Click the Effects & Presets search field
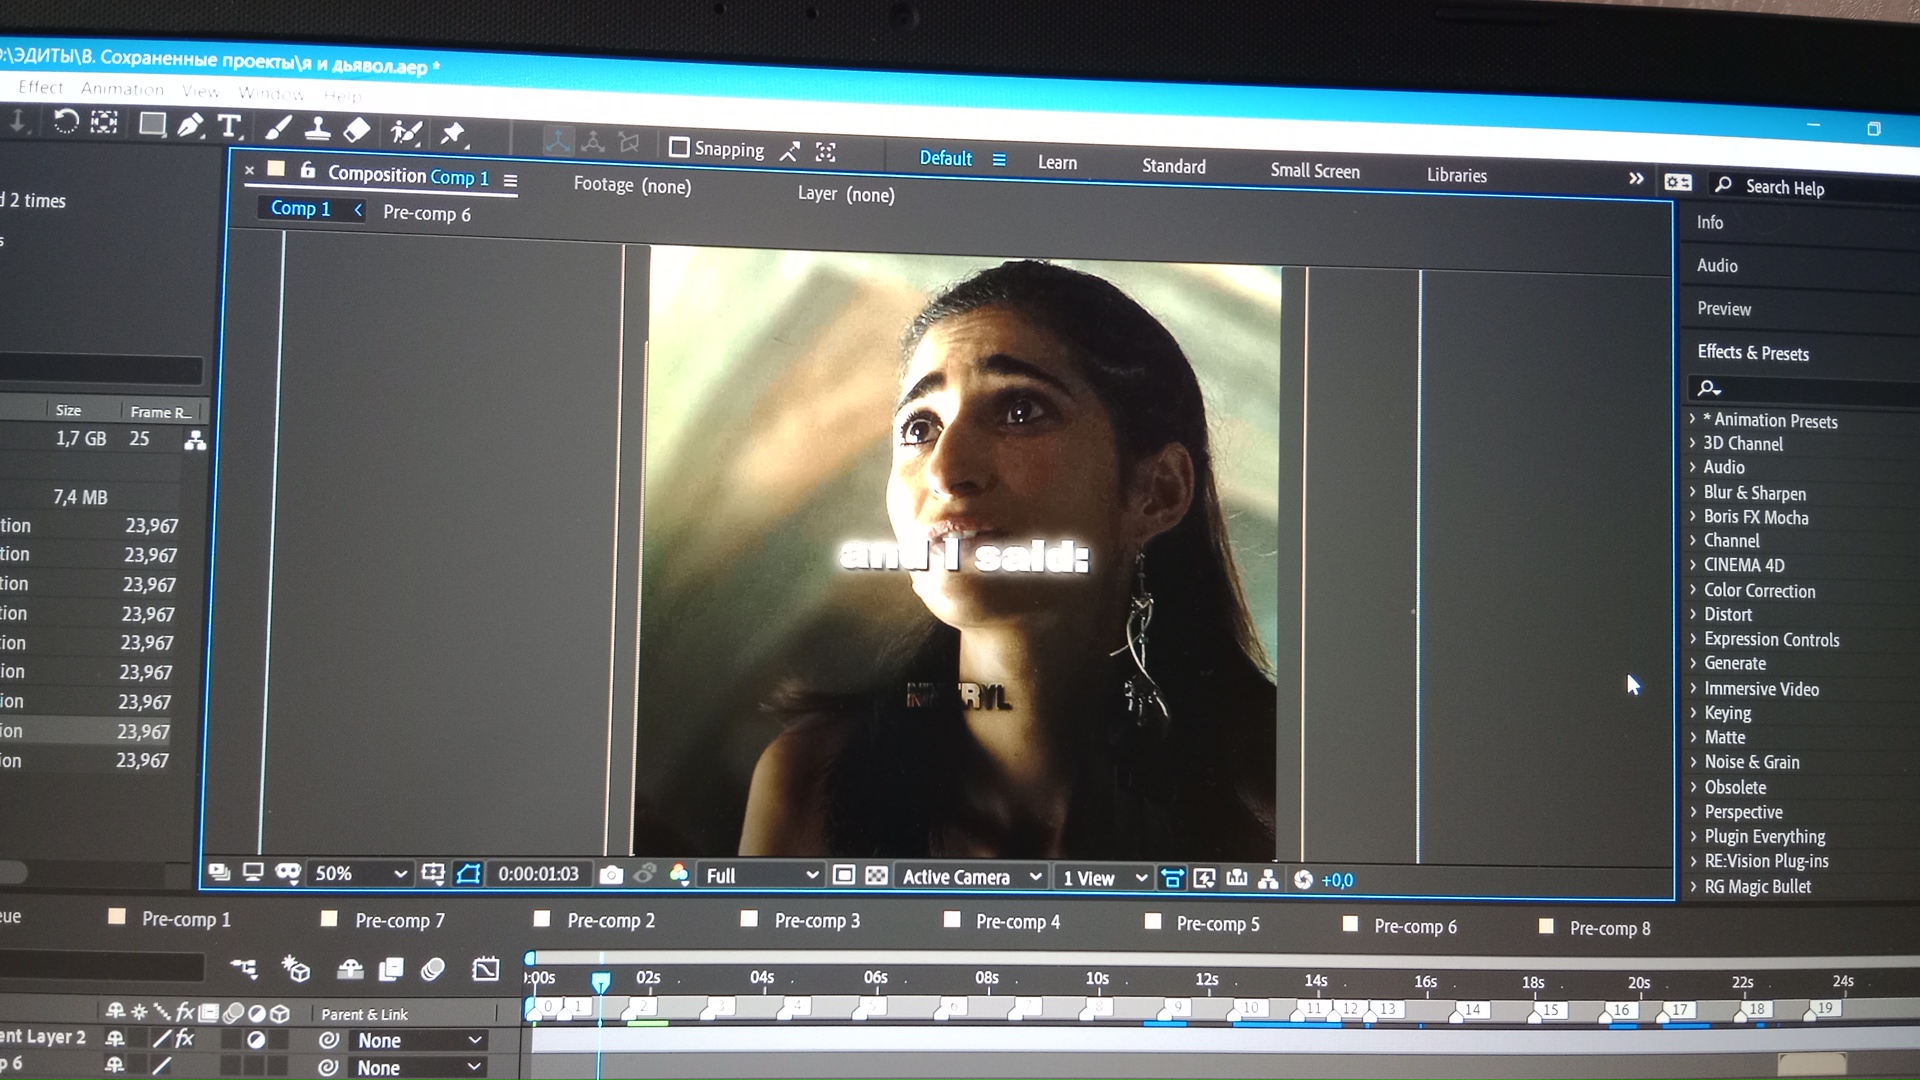The height and width of the screenshot is (1080, 1920). coord(1805,388)
